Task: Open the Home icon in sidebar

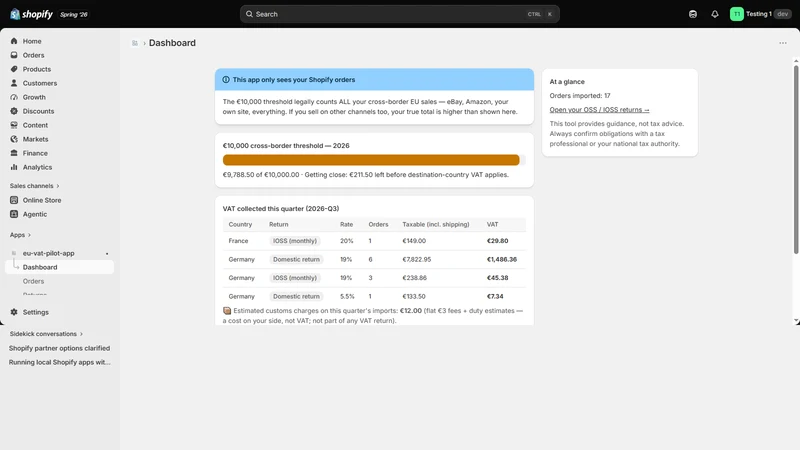Action: point(14,41)
